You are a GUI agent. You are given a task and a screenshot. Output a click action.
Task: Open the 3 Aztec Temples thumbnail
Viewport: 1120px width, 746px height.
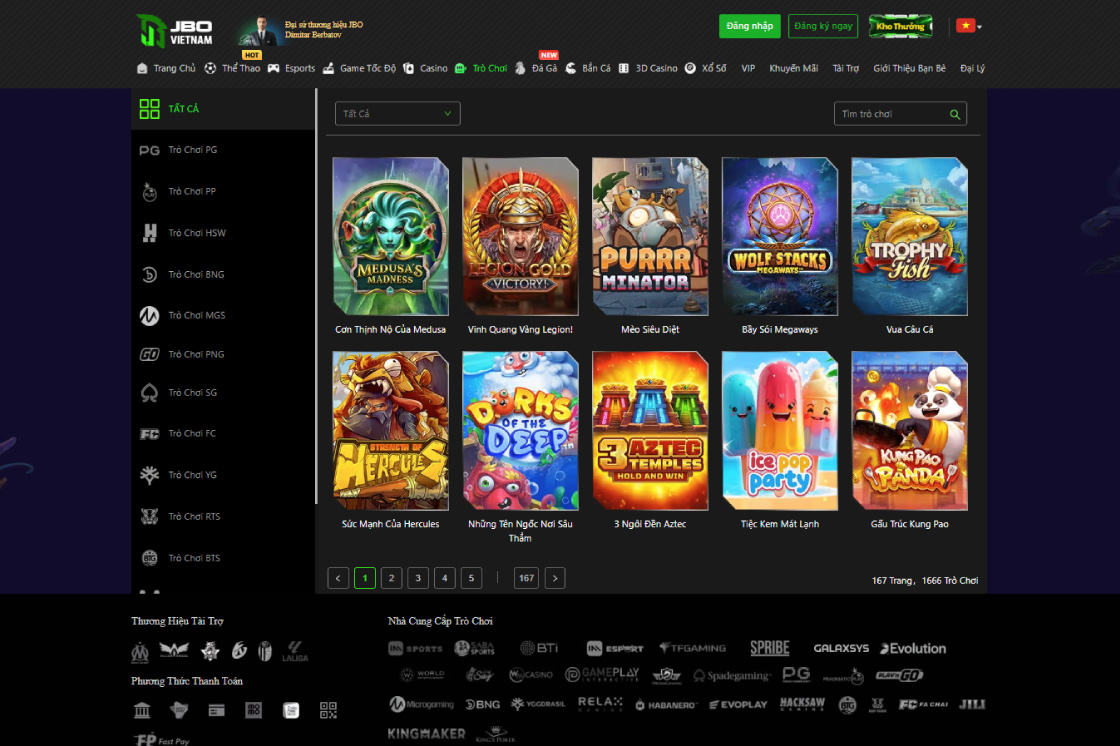coord(650,431)
